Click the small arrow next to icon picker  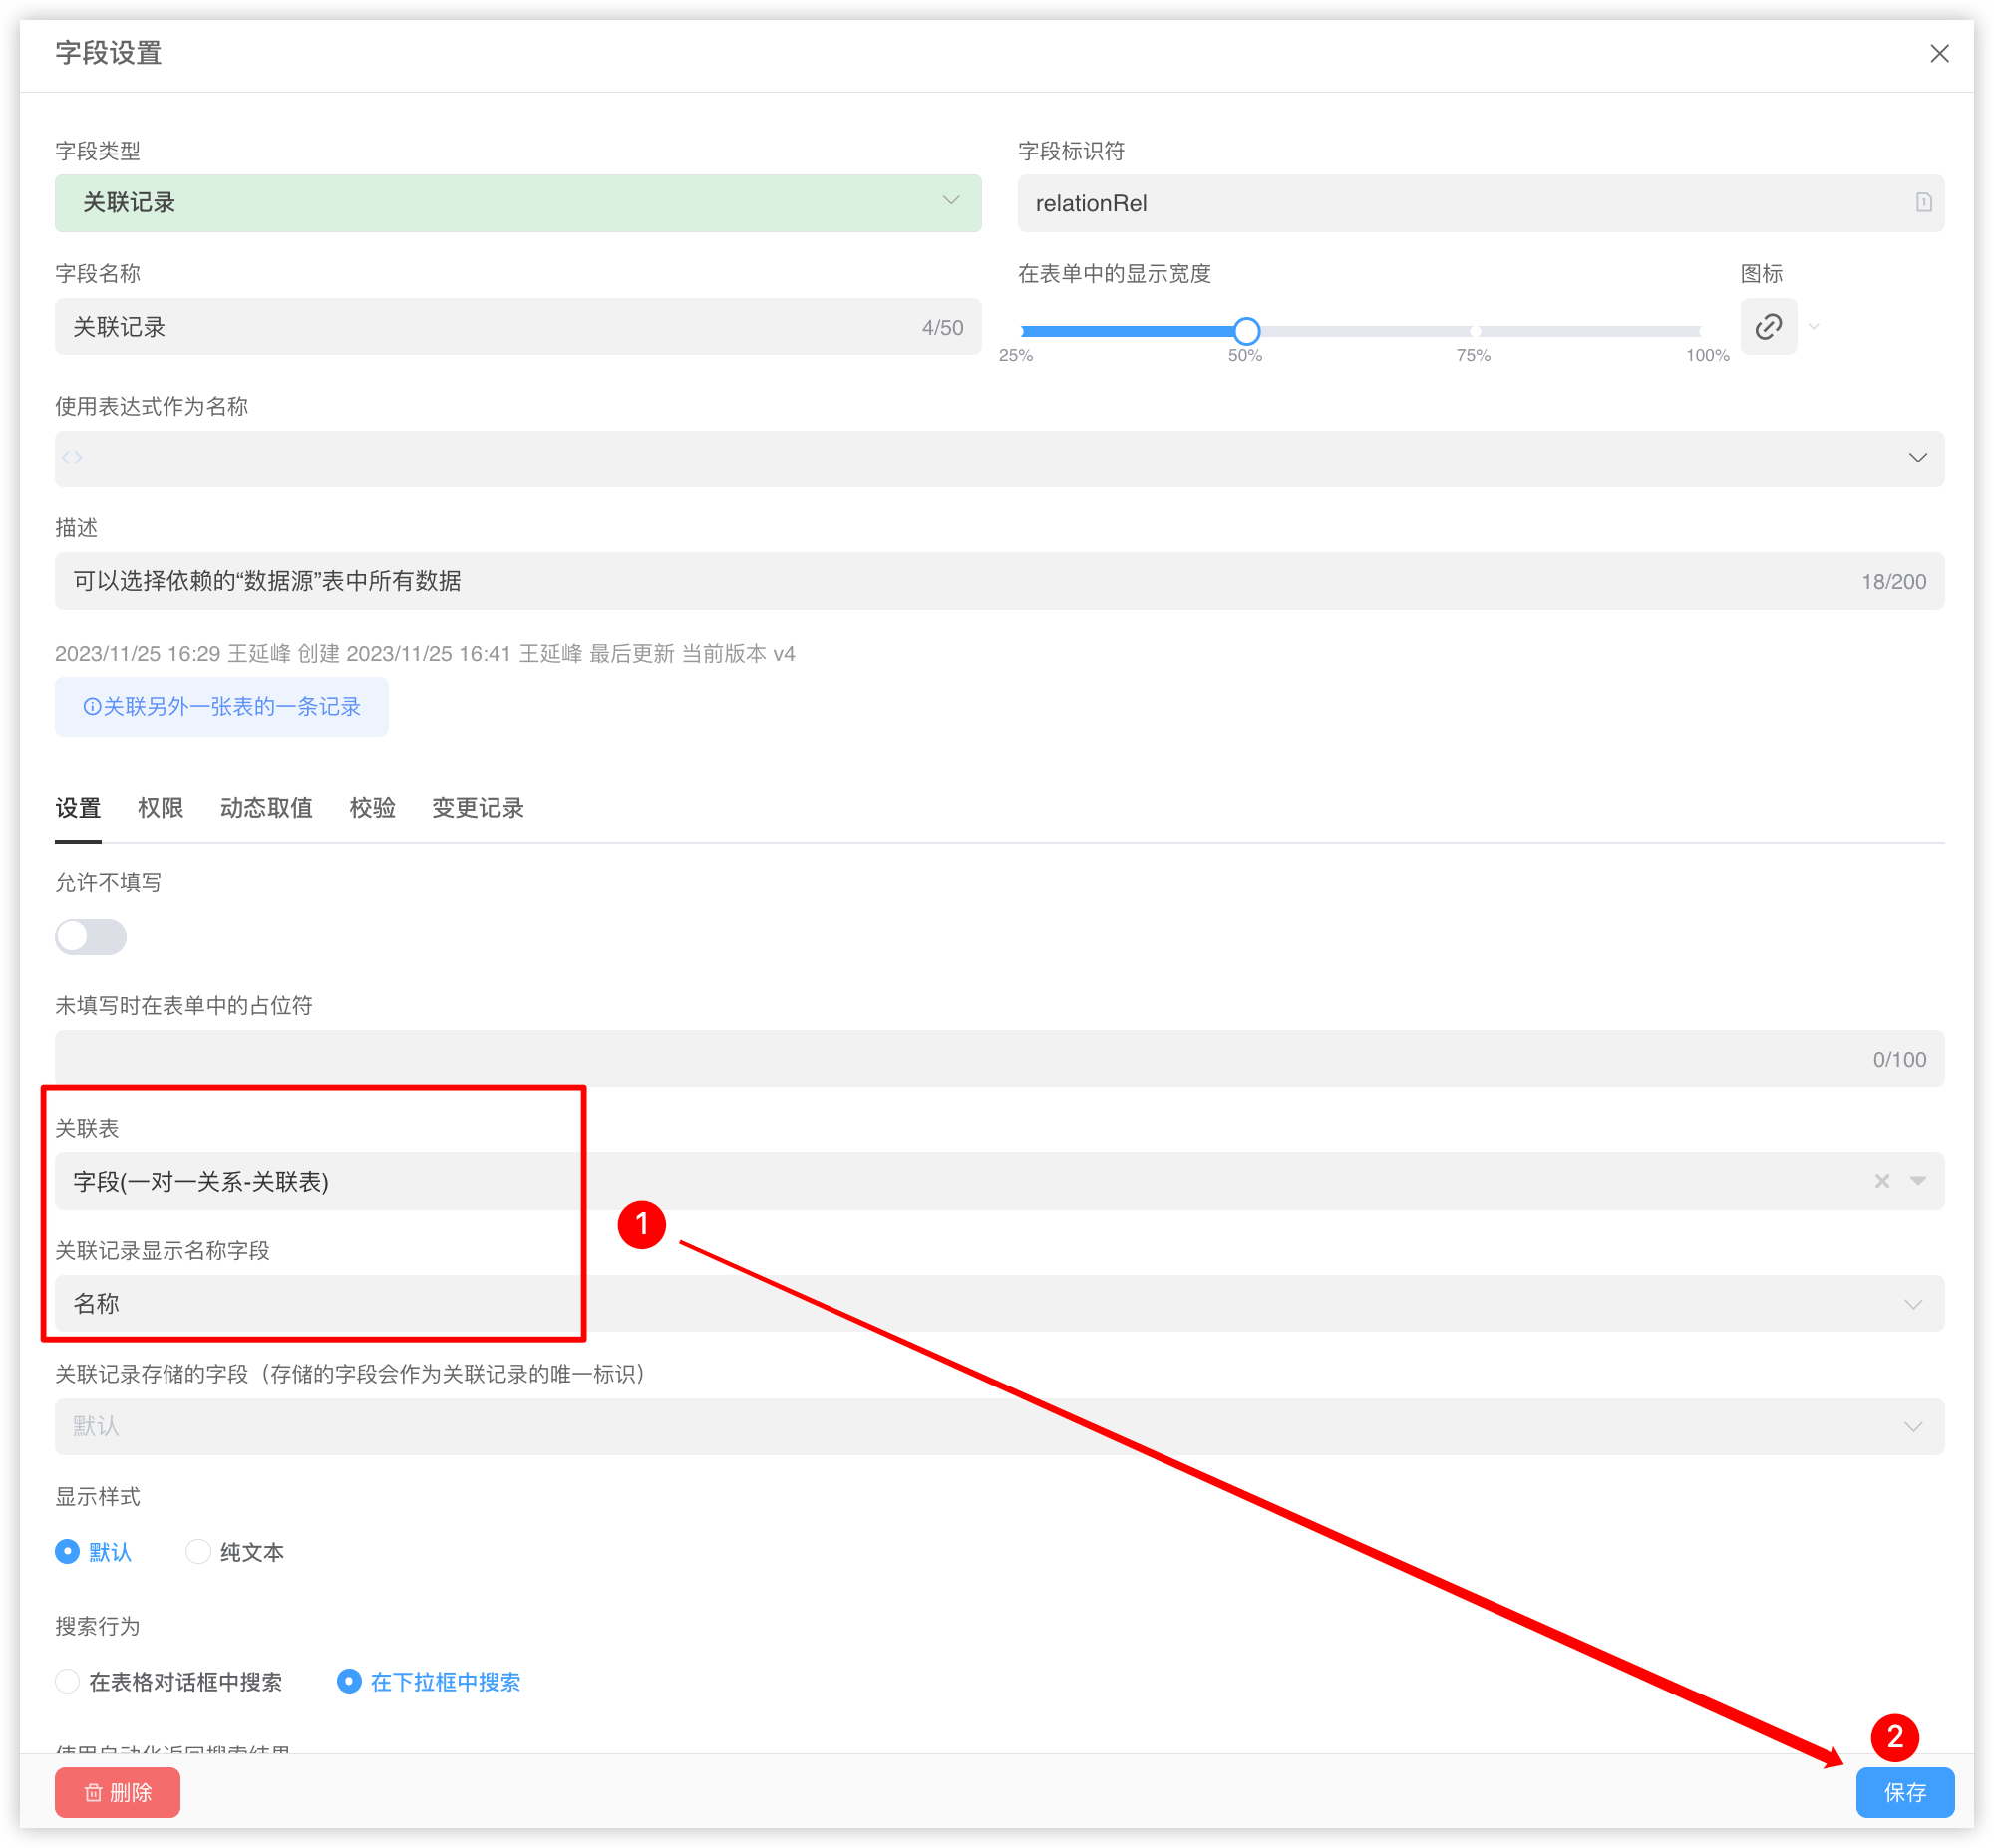[x=1814, y=327]
